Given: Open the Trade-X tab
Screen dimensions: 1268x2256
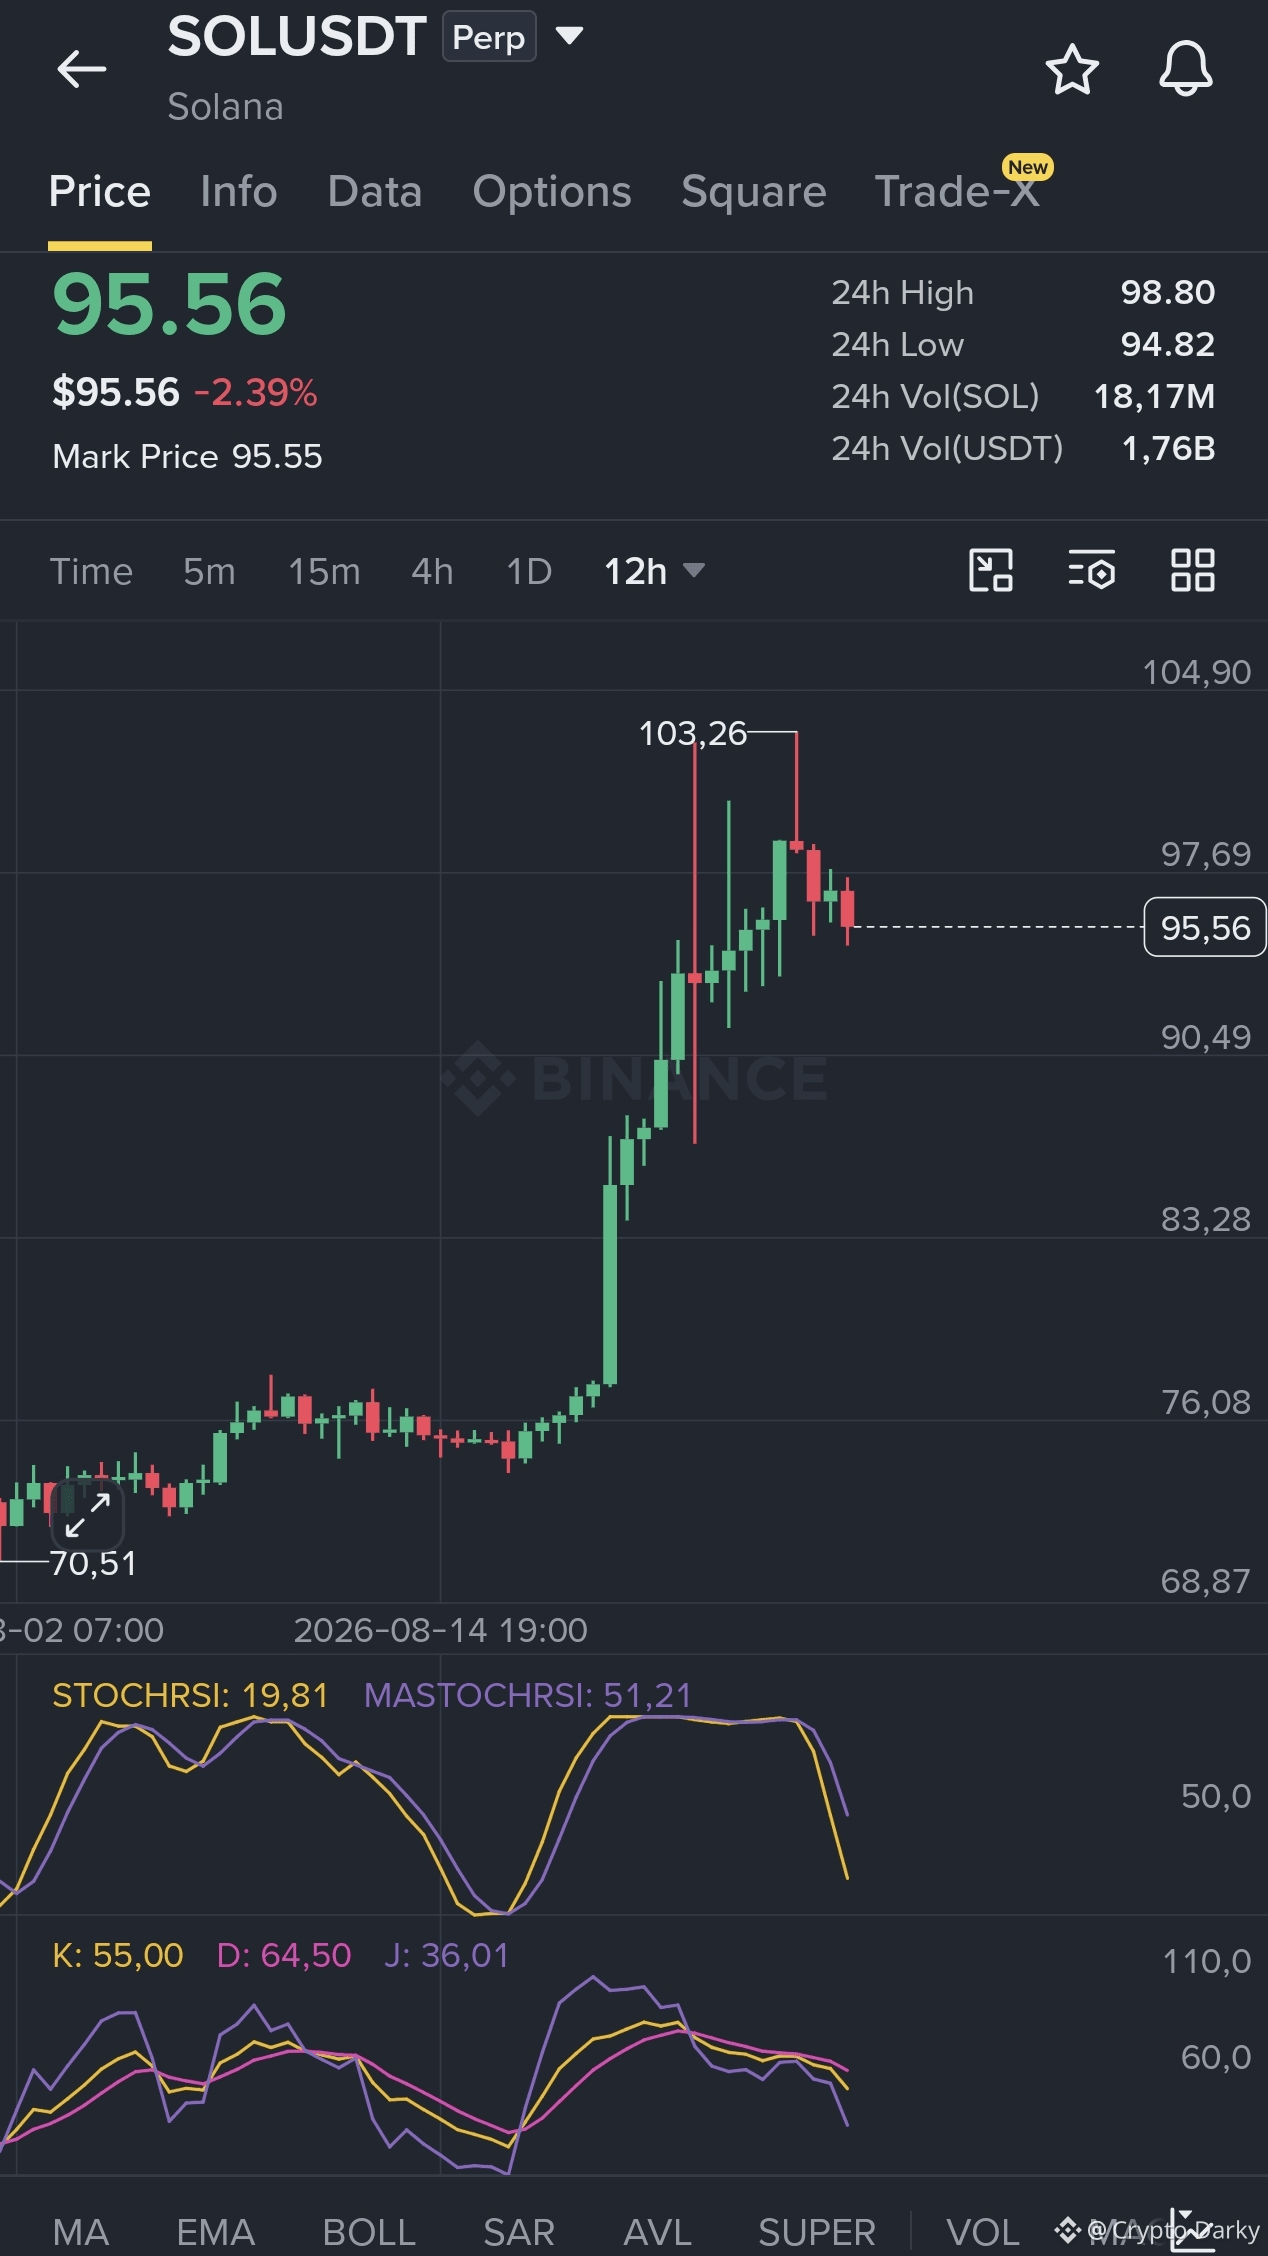Looking at the screenshot, I should tap(958, 191).
